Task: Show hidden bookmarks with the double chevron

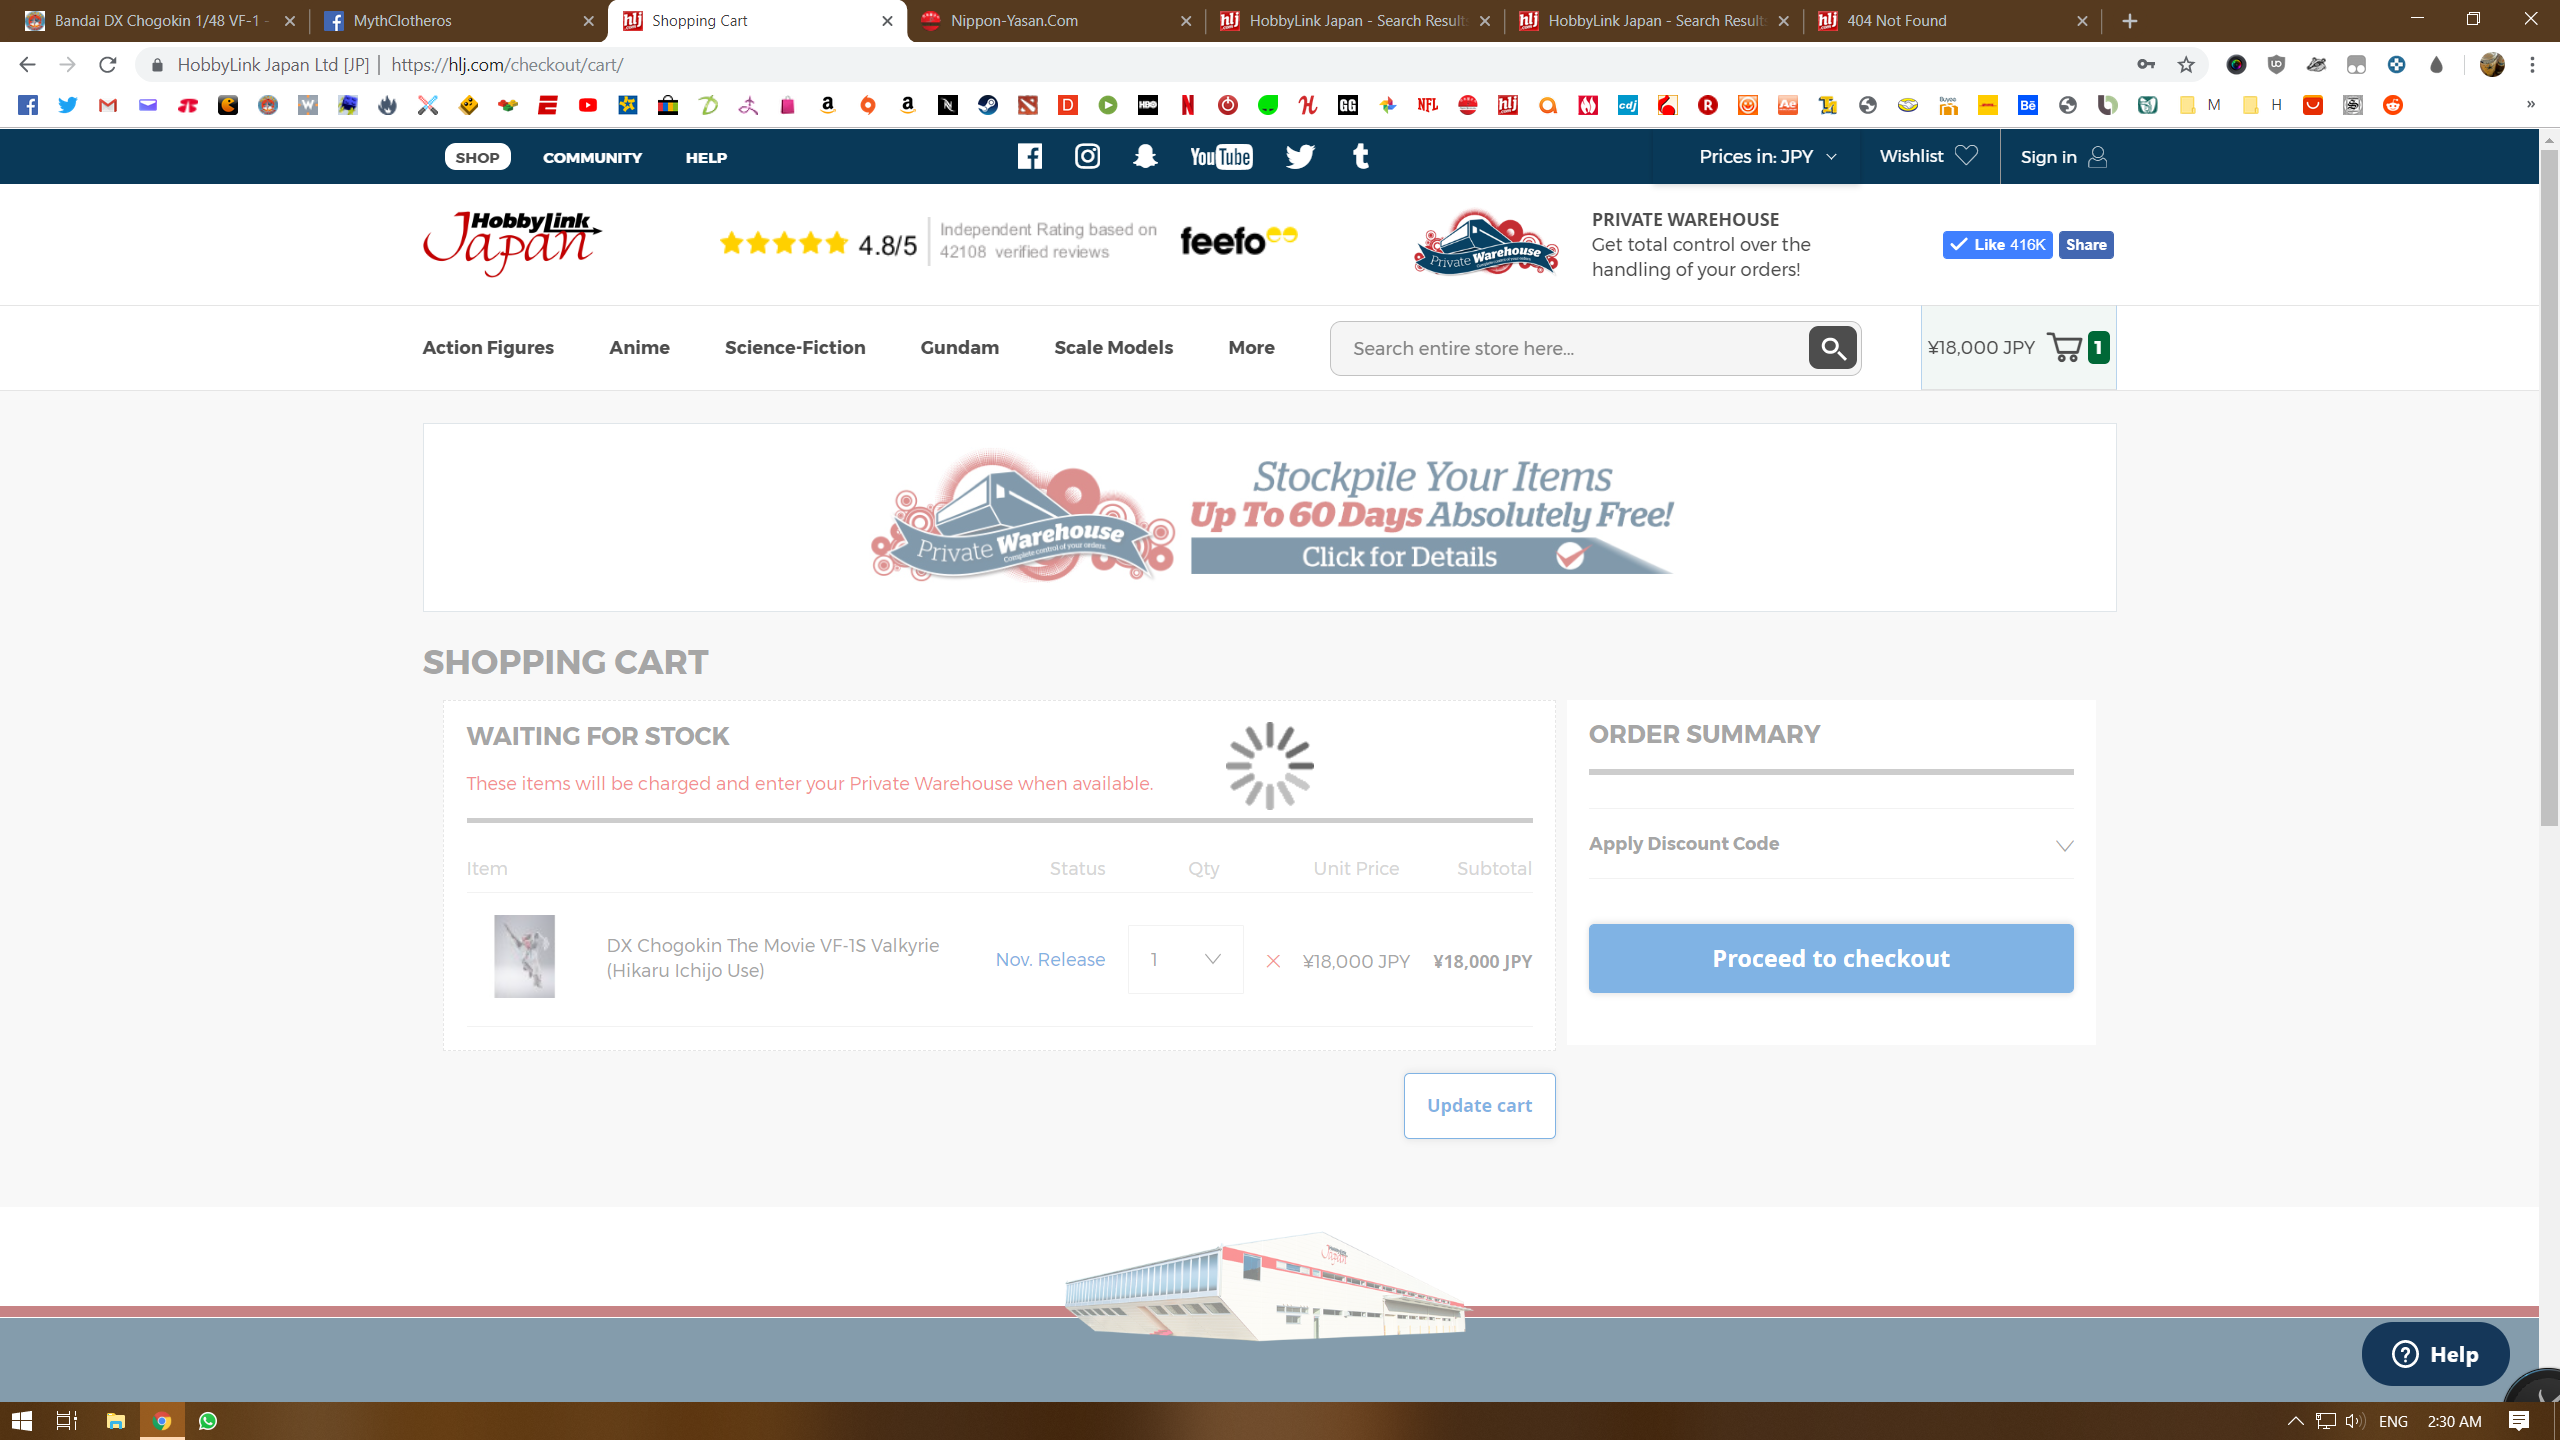Action: [2531, 104]
